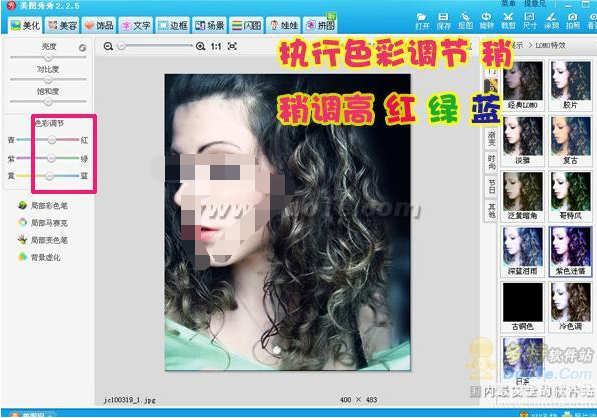
Task: Click the fit-to-window icon next to 1:1
Action: pyautogui.click(x=232, y=46)
